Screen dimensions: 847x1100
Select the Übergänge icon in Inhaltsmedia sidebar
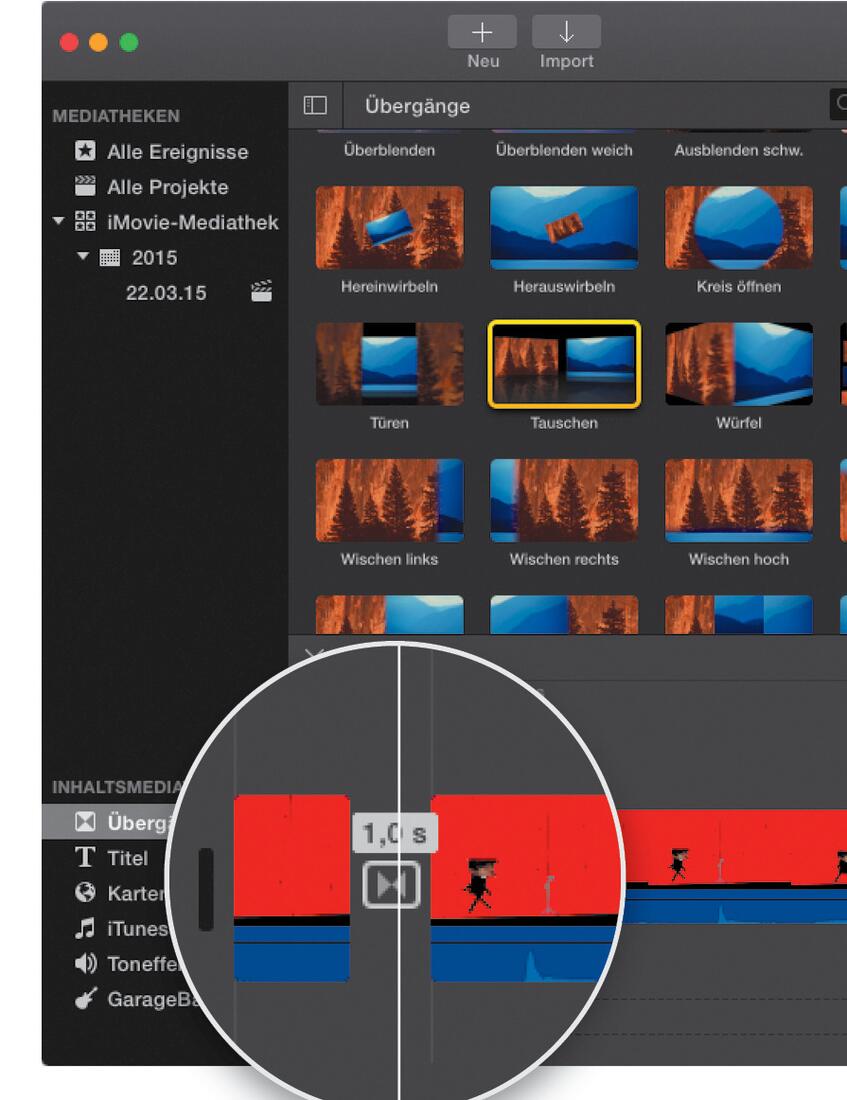click(88, 823)
